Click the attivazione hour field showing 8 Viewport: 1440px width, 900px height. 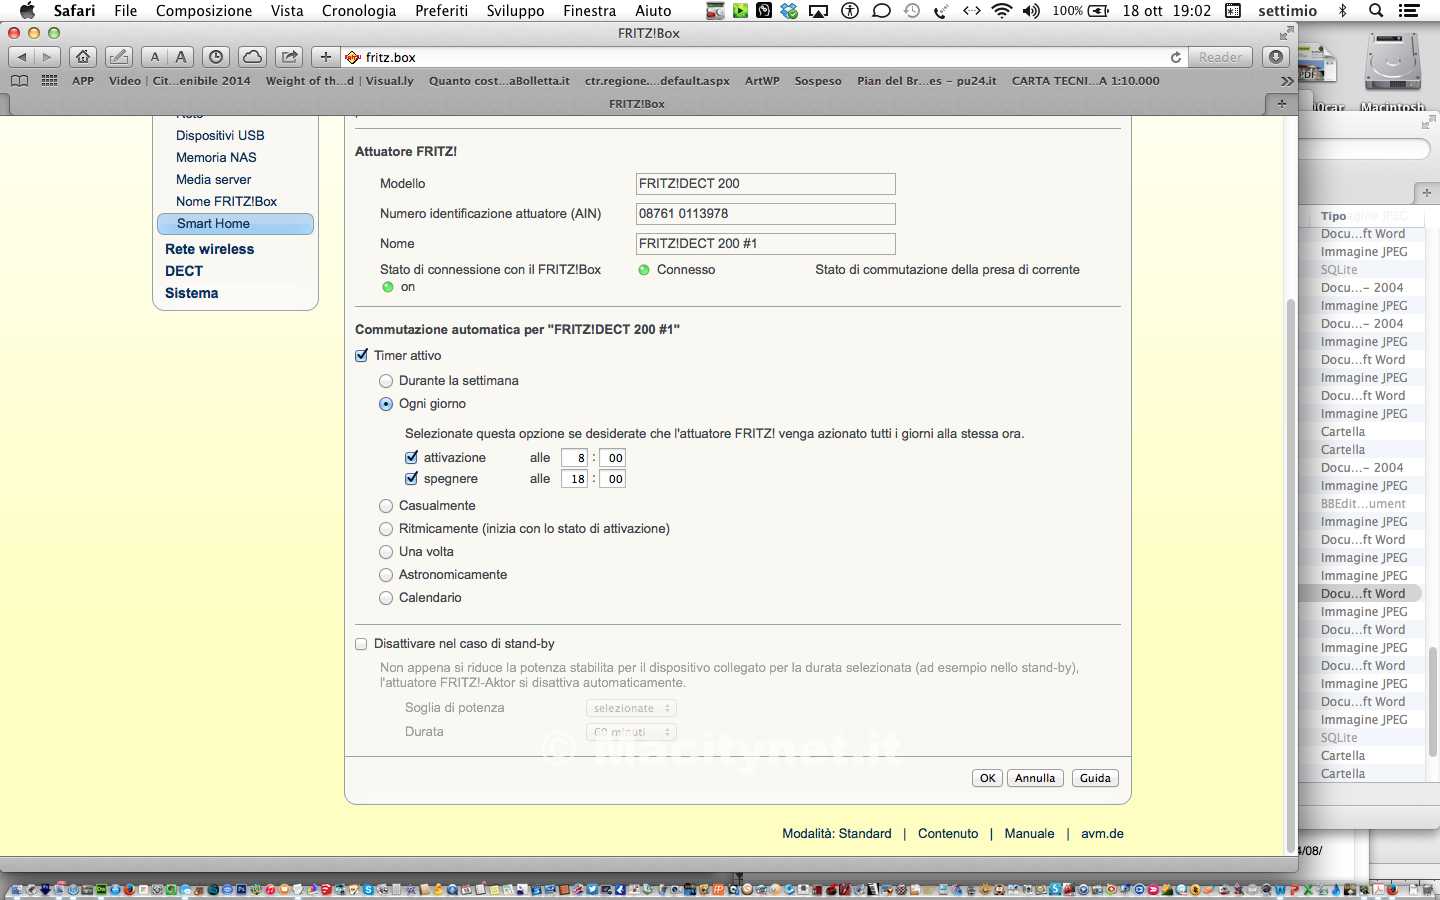pyautogui.click(x=575, y=458)
